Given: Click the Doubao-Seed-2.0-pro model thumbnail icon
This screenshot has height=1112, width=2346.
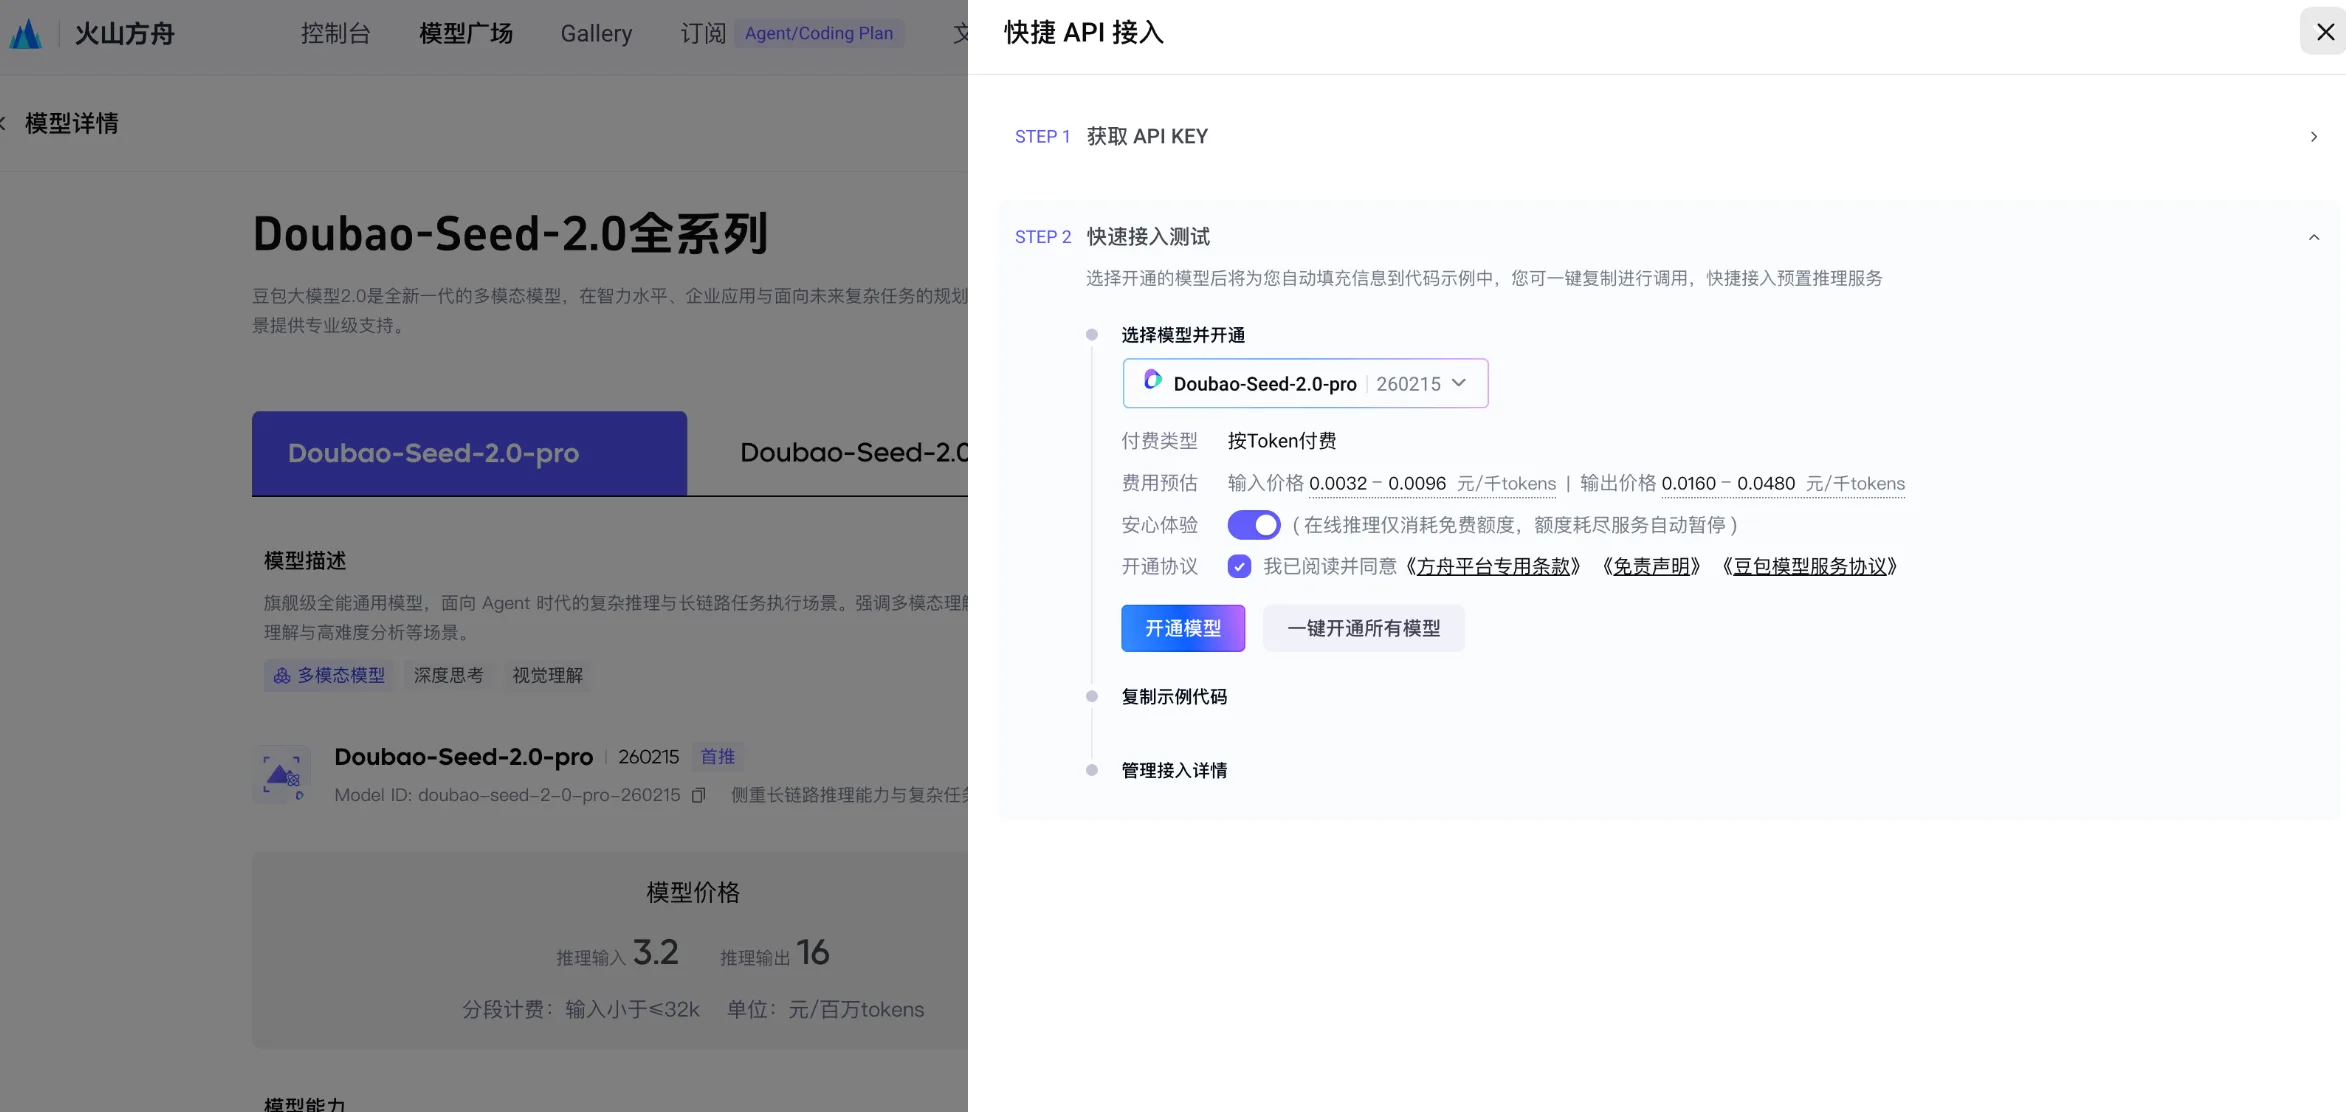Looking at the screenshot, I should pyautogui.click(x=283, y=774).
